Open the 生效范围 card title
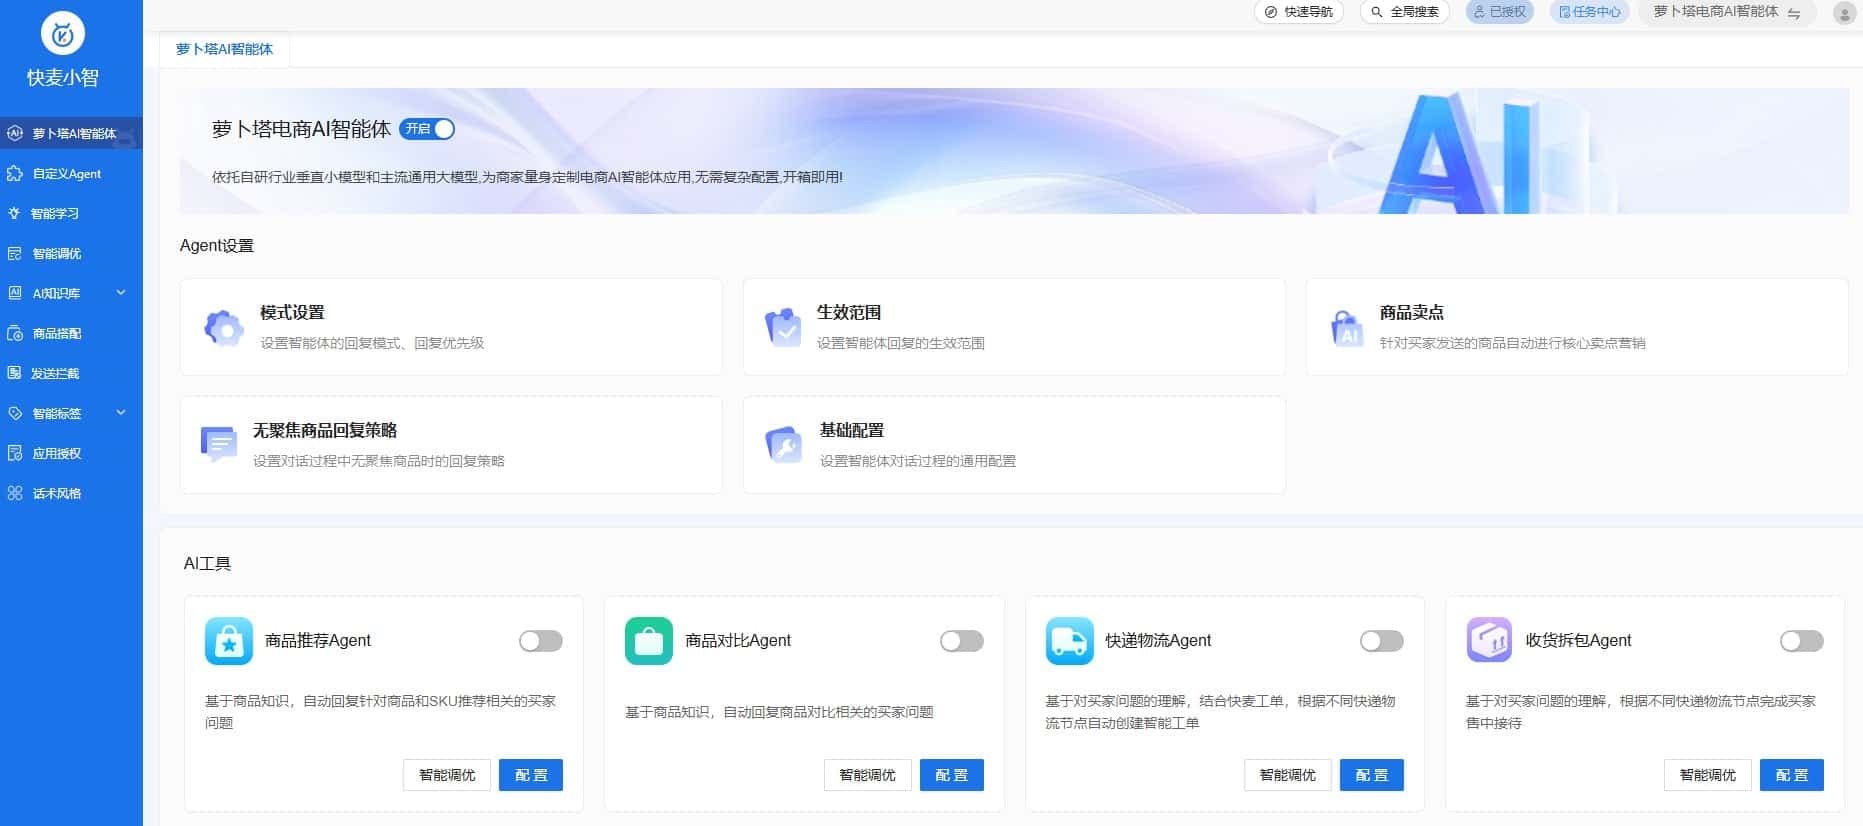This screenshot has width=1863, height=826. (849, 313)
